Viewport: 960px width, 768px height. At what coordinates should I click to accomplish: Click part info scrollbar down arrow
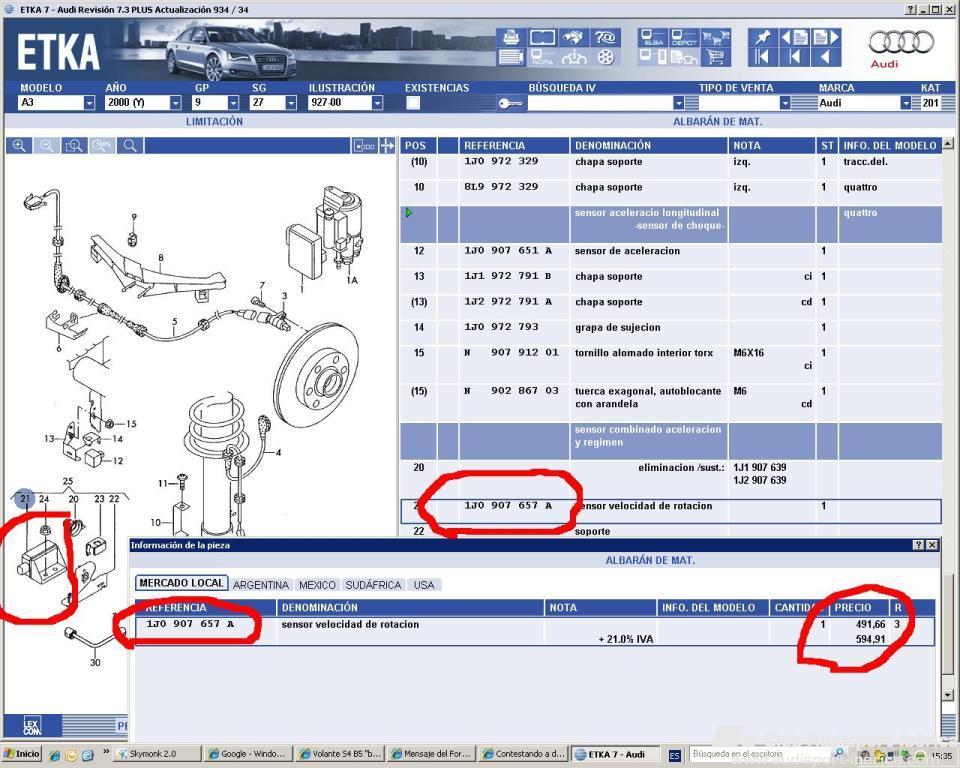point(948,695)
